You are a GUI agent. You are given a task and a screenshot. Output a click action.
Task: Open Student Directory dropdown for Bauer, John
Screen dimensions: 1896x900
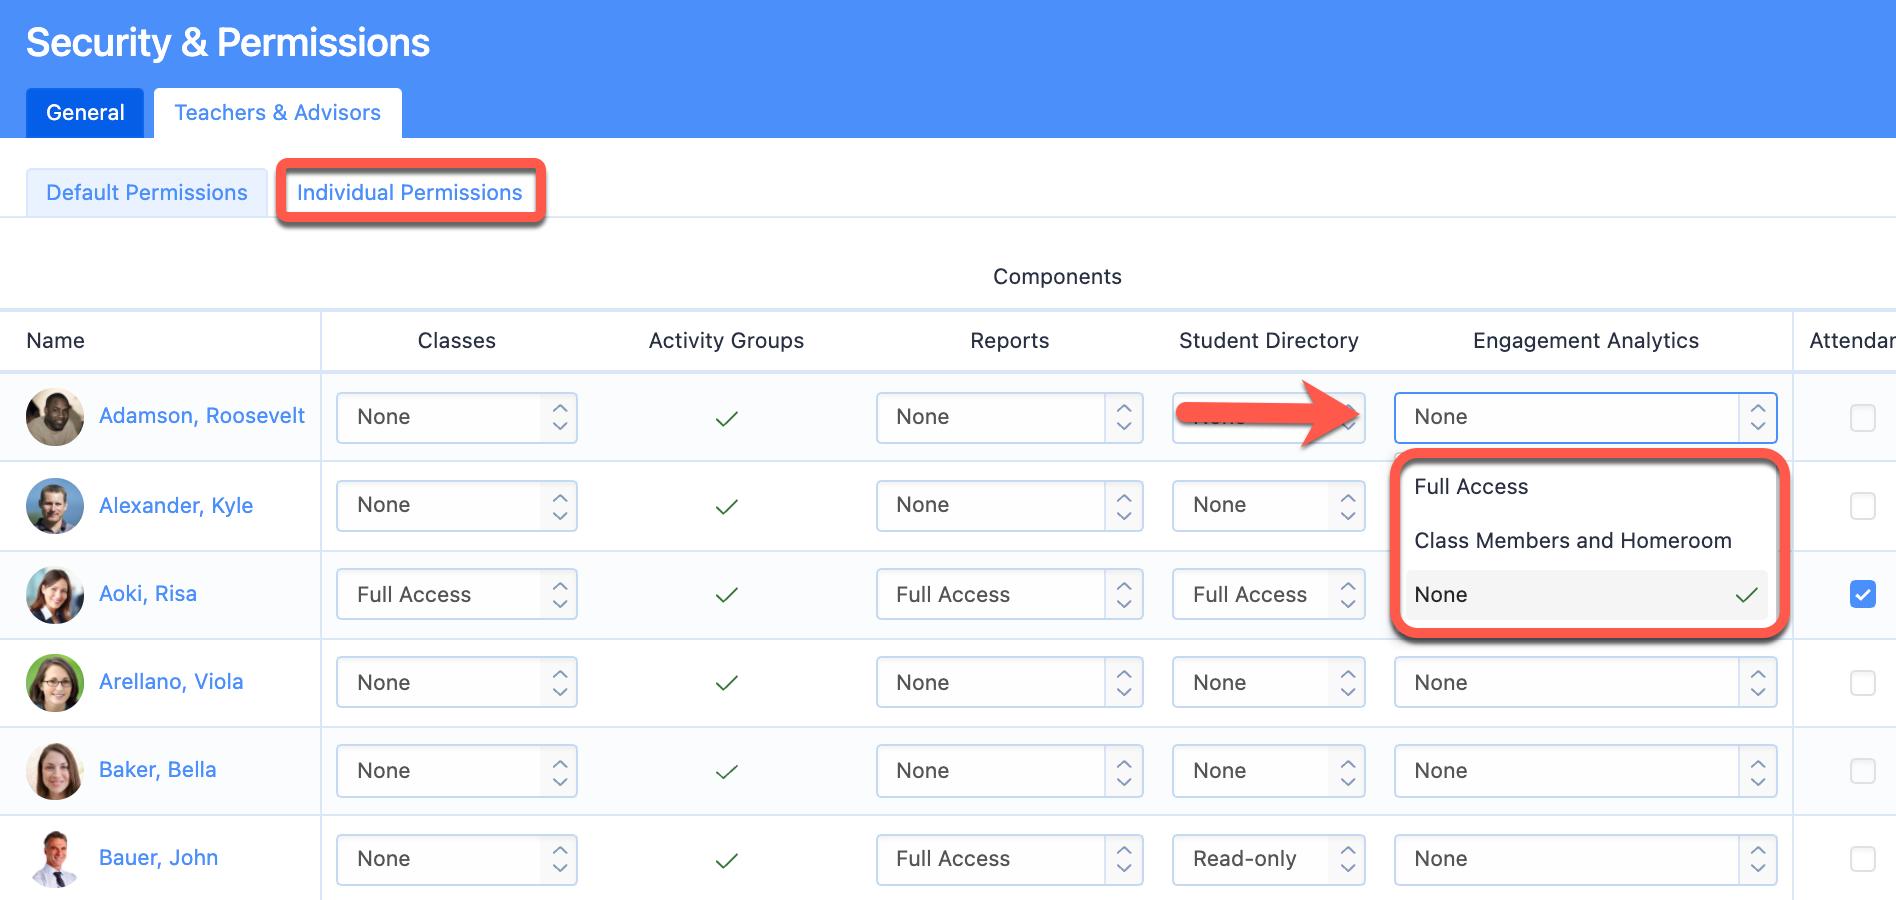[x=1268, y=859]
